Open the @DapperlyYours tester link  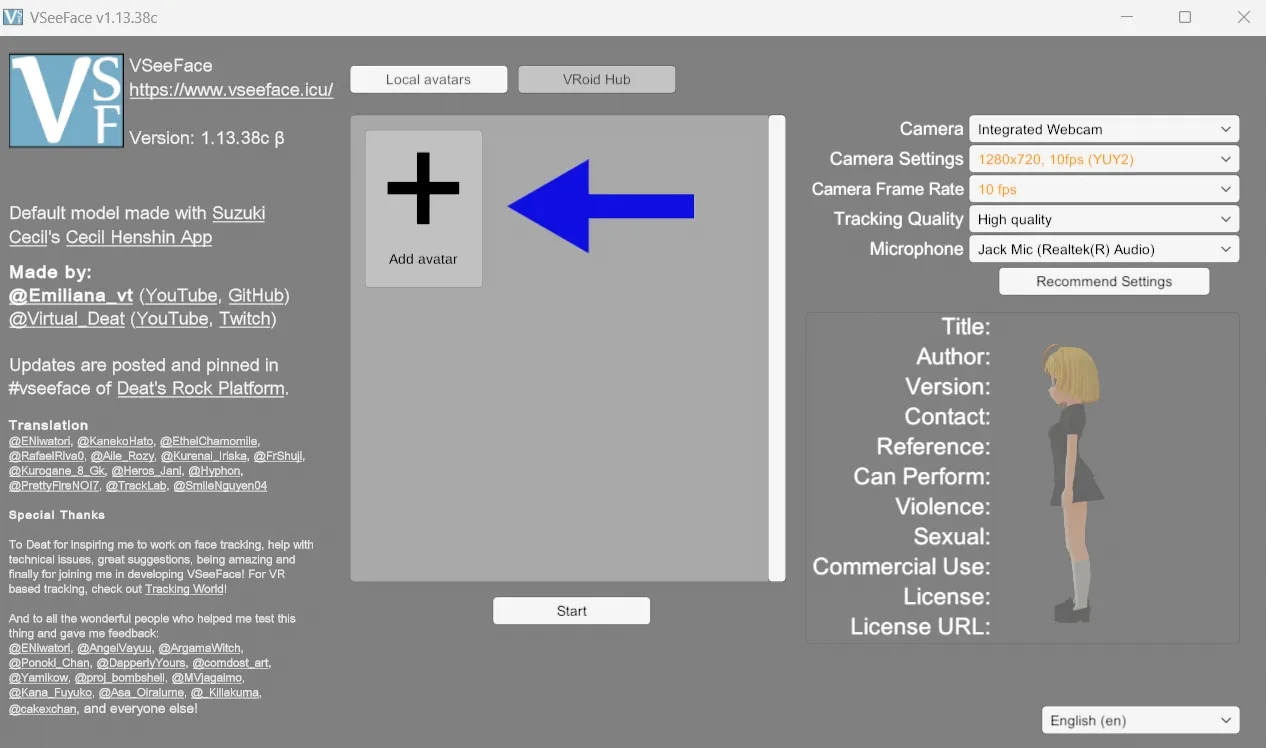click(141, 663)
